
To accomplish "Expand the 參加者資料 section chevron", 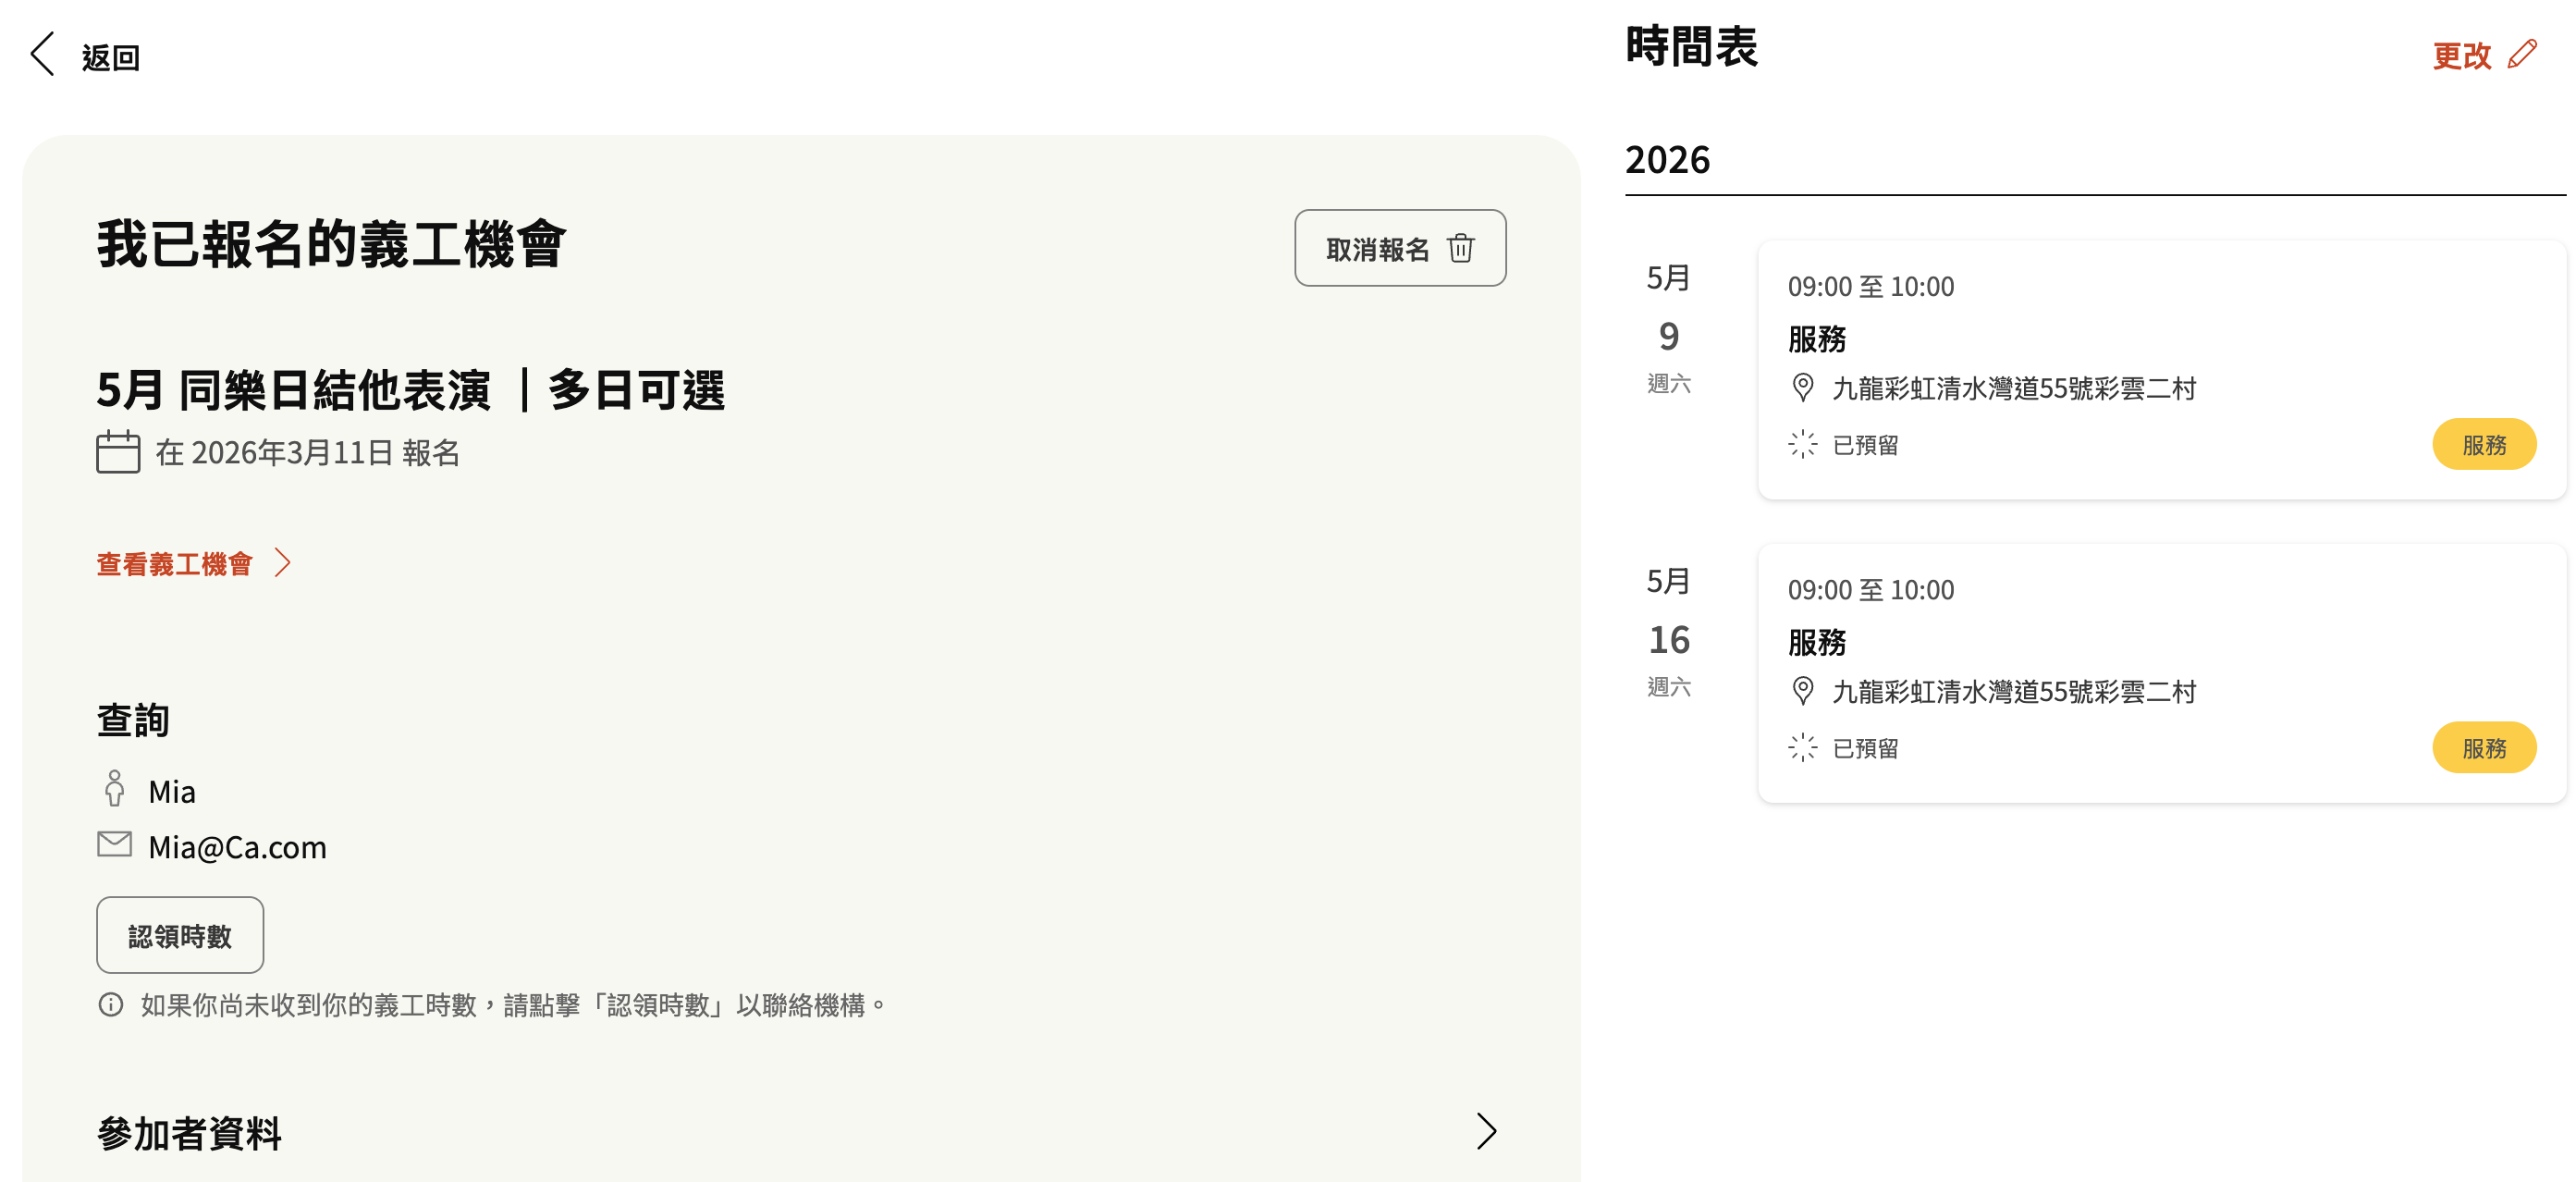I will point(1486,1131).
